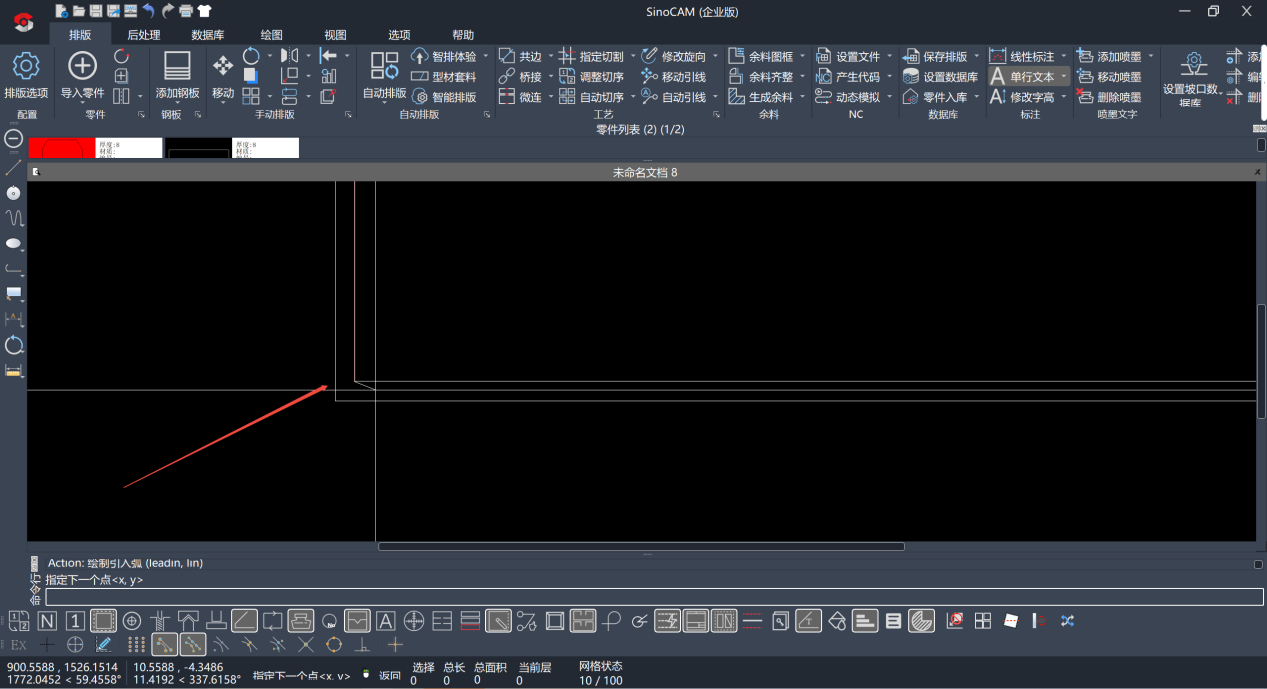Image resolution: width=1267 pixels, height=689 pixels.
Task: Click the boxed A text icon in bottom toolbar
Action: pyautogui.click(x=385, y=621)
